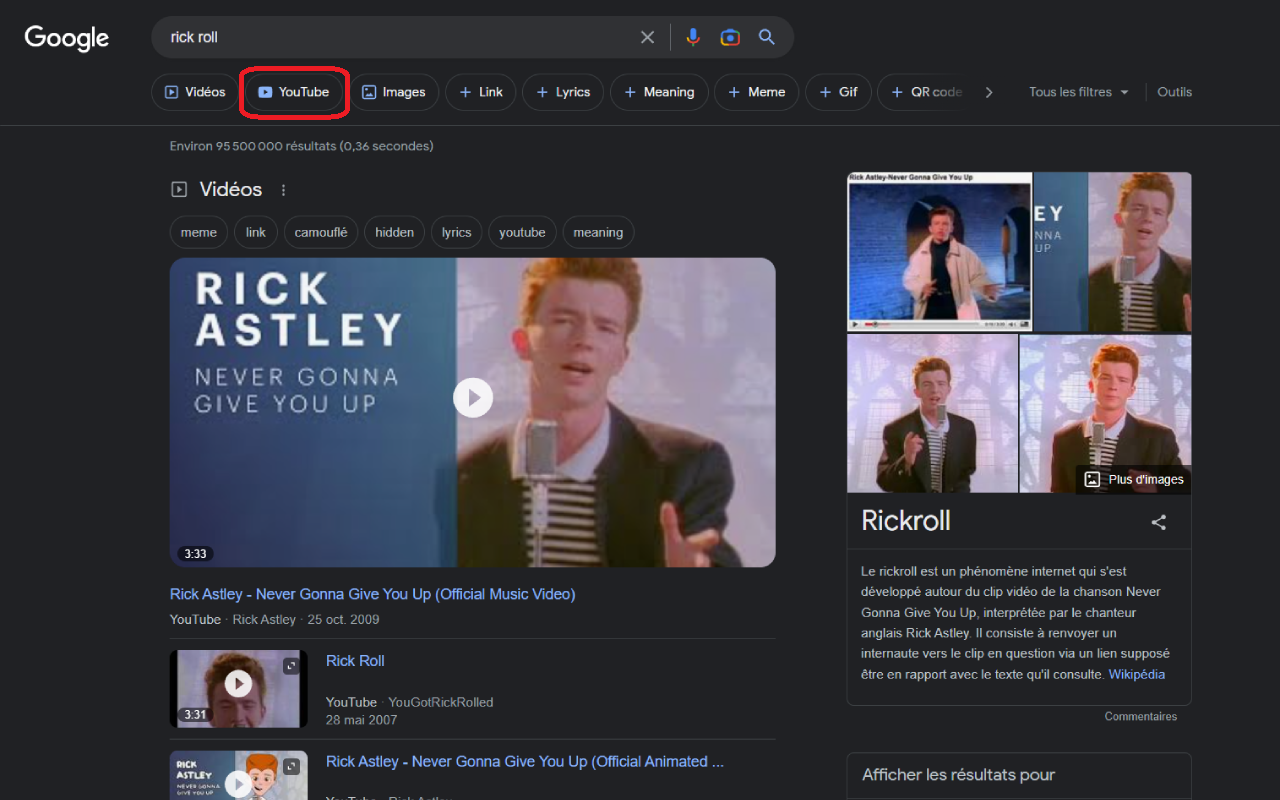Open the top-left knowledge panel image with trench coat
The height and width of the screenshot is (800, 1280).
939,251
